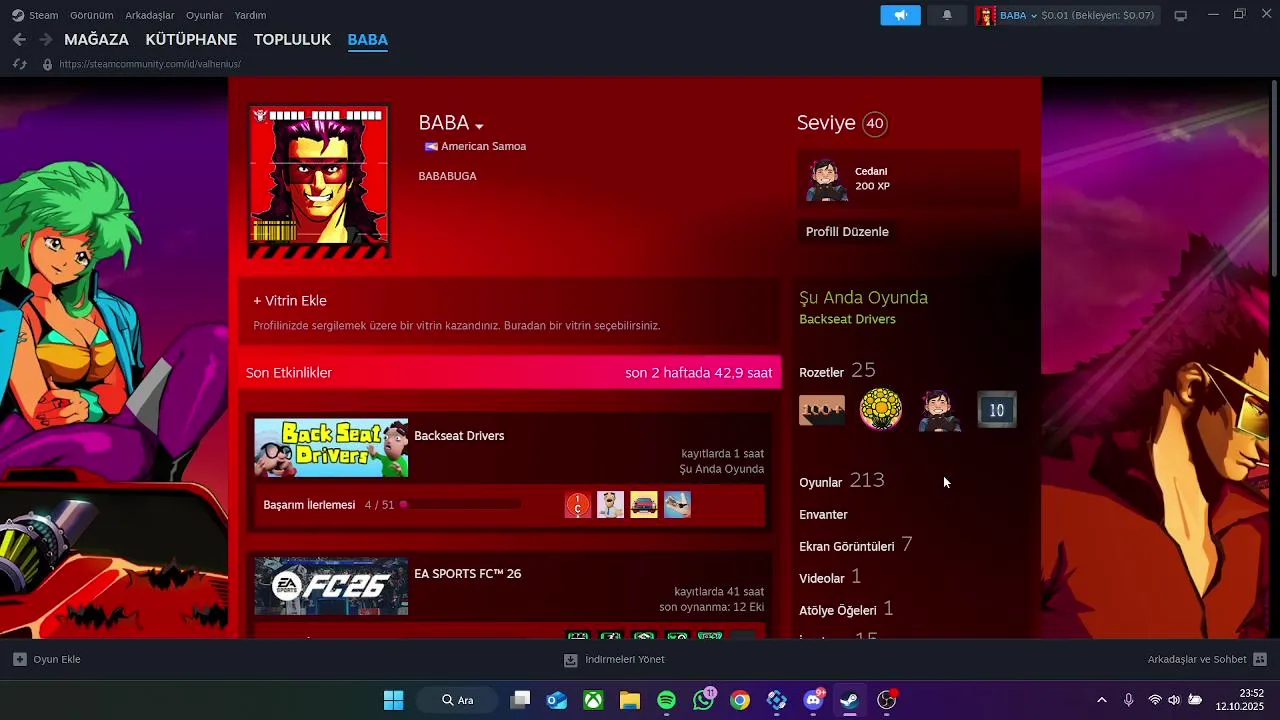Click the car achievement icon
Screen dimensions: 1280x720
coord(644,505)
